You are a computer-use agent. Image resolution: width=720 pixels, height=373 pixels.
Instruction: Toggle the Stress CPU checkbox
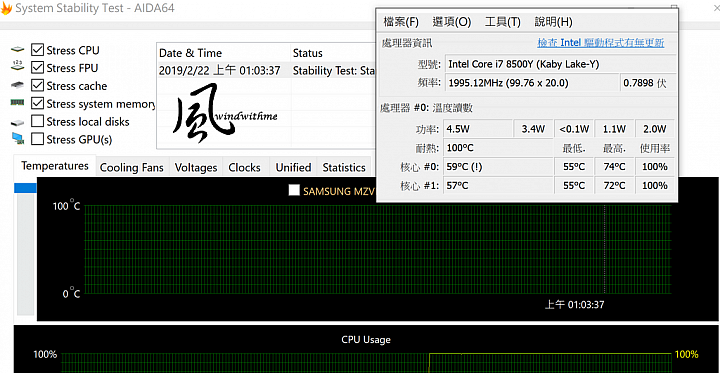pos(38,50)
